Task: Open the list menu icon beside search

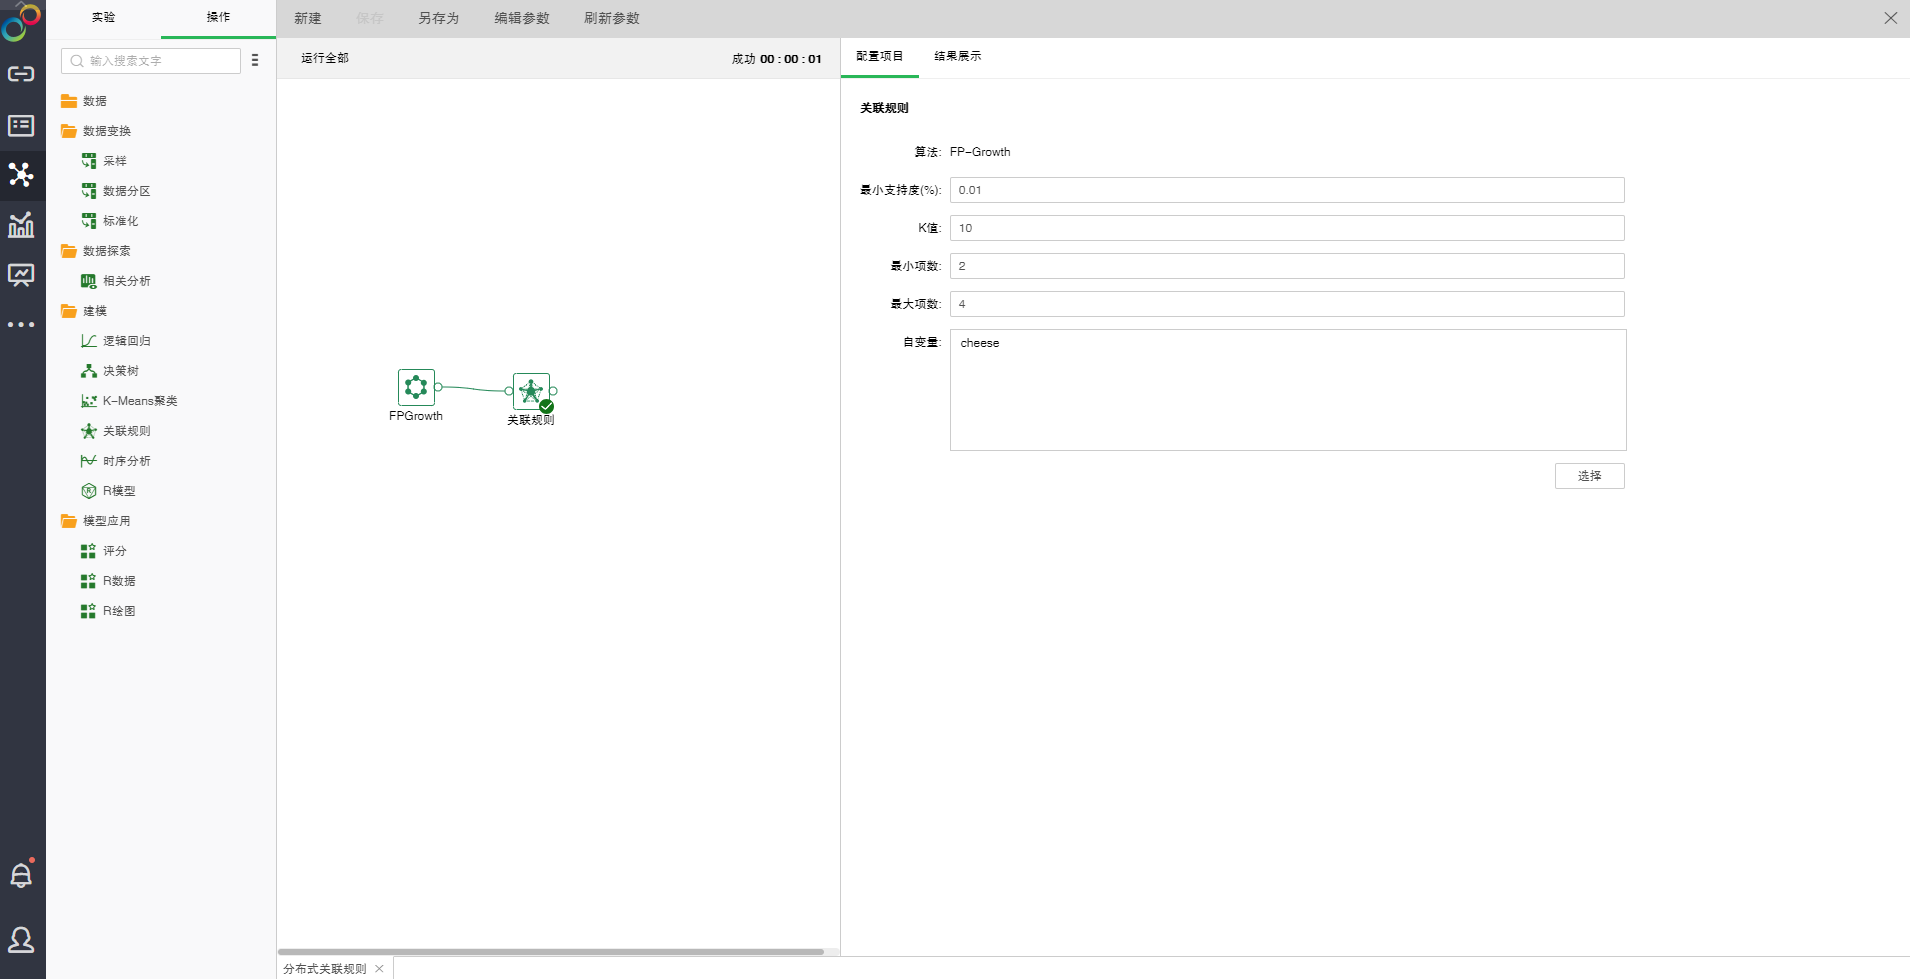Action: click(255, 61)
